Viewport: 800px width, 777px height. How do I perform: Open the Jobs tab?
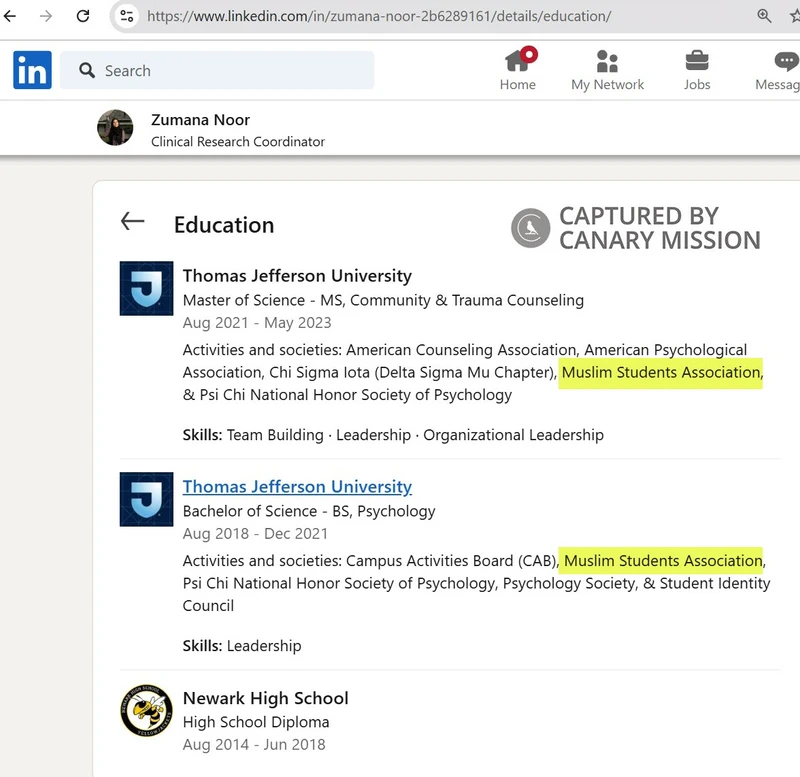697,70
